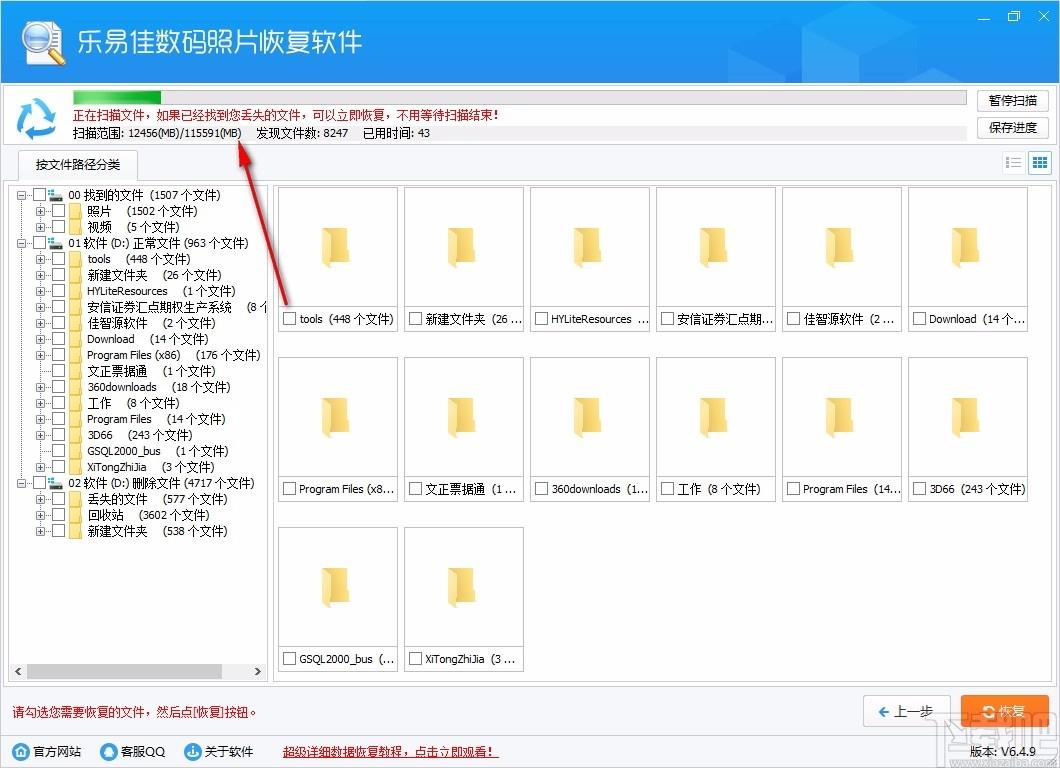
Task: Click the tree horizontal scrollbar thumb
Action: pyautogui.click(x=124, y=671)
